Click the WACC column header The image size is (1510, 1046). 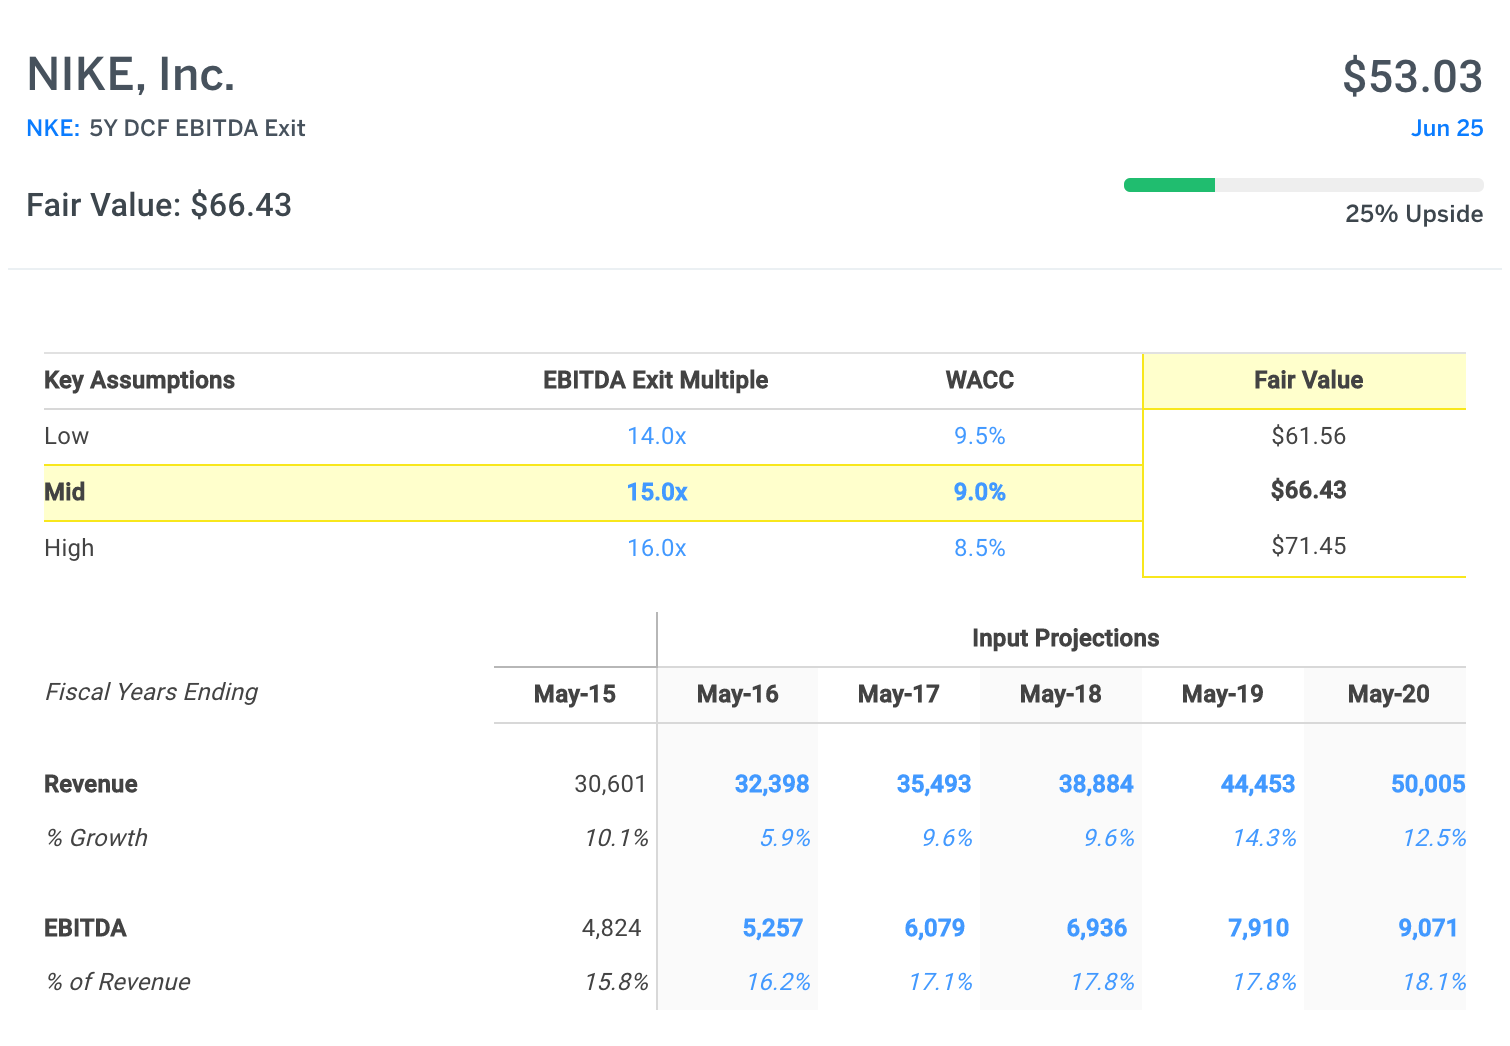979,380
